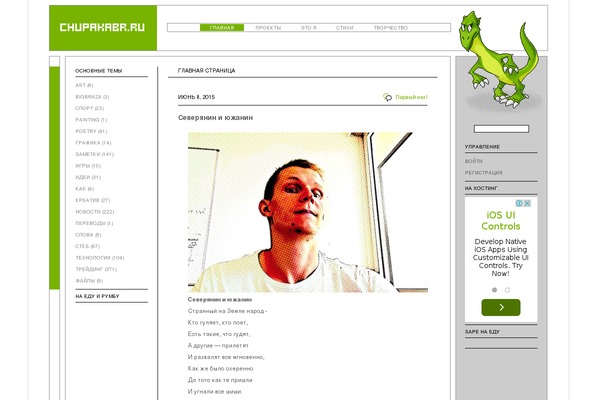Image resolution: width=600 pixels, height=400 pixels.
Task: Click the comment bubble icon beside Первый наз!
Action: tap(388, 97)
